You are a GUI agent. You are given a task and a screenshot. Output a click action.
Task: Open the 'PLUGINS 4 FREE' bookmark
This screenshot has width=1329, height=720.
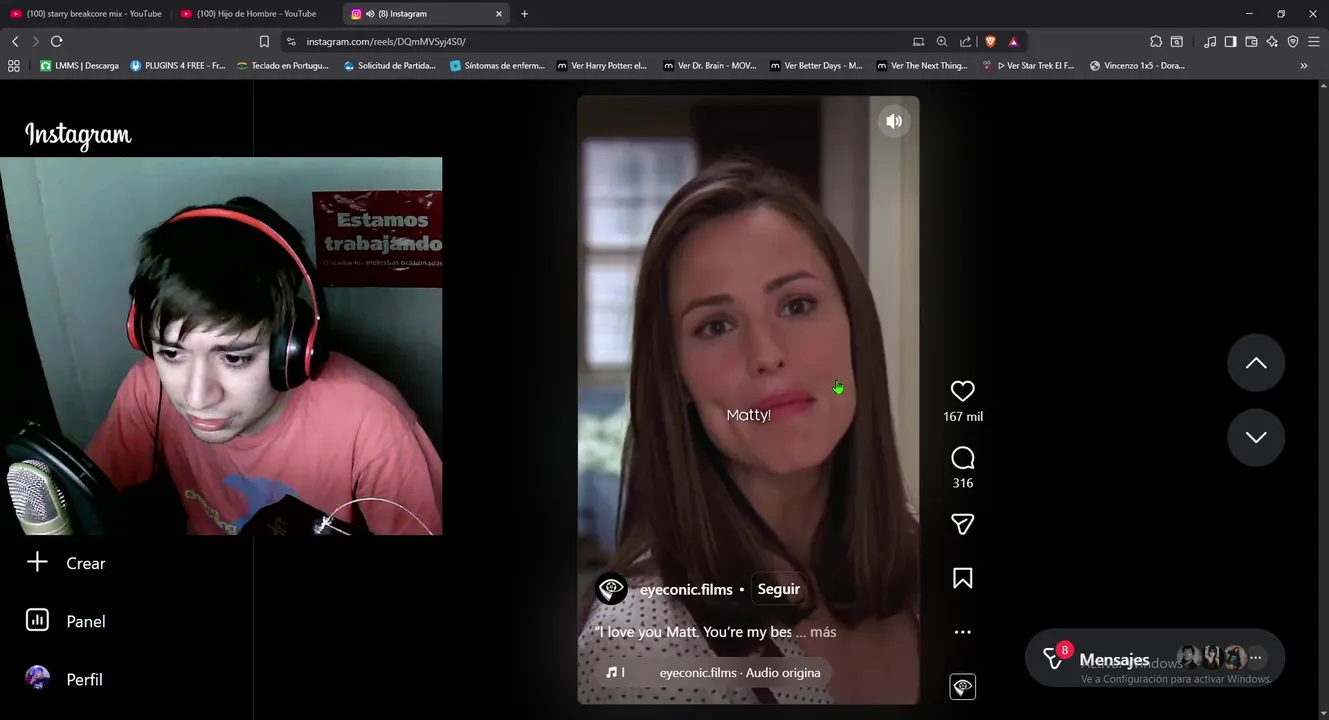click(x=178, y=65)
